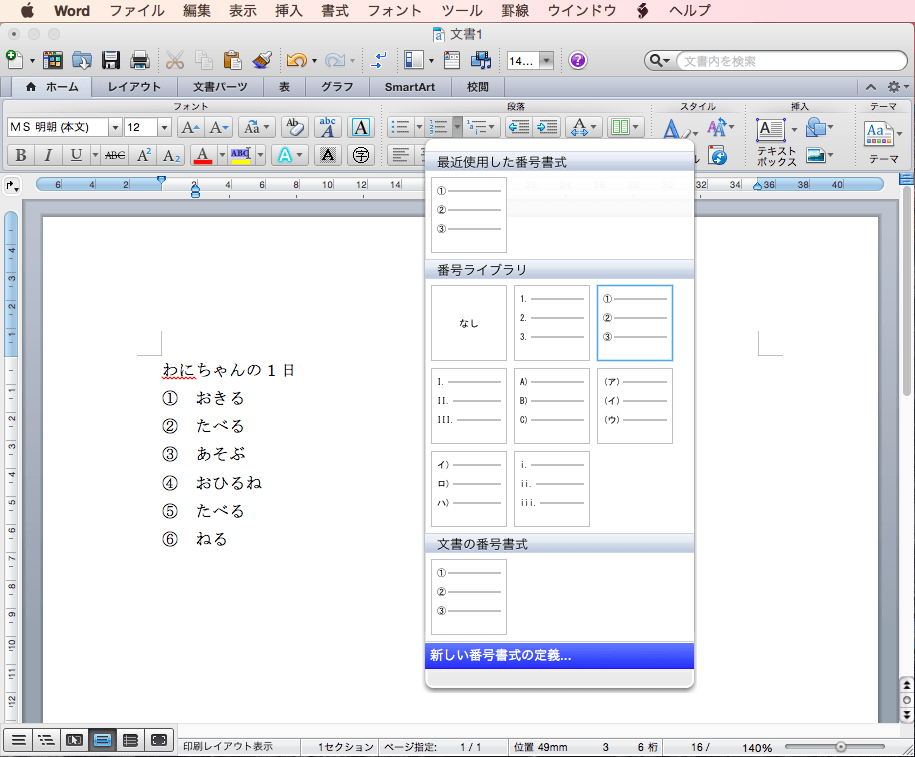
Task: Click the Increase font size icon
Action: (190, 127)
